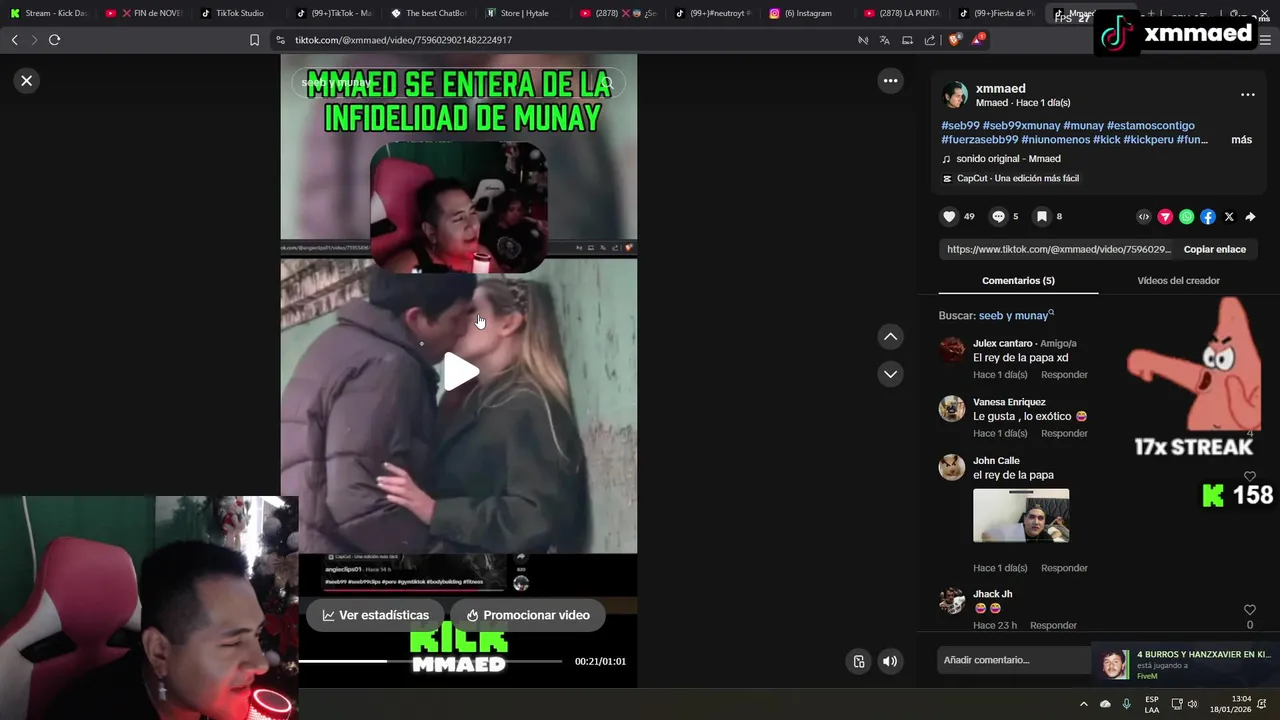Toggle the floating player icon

point(858,661)
